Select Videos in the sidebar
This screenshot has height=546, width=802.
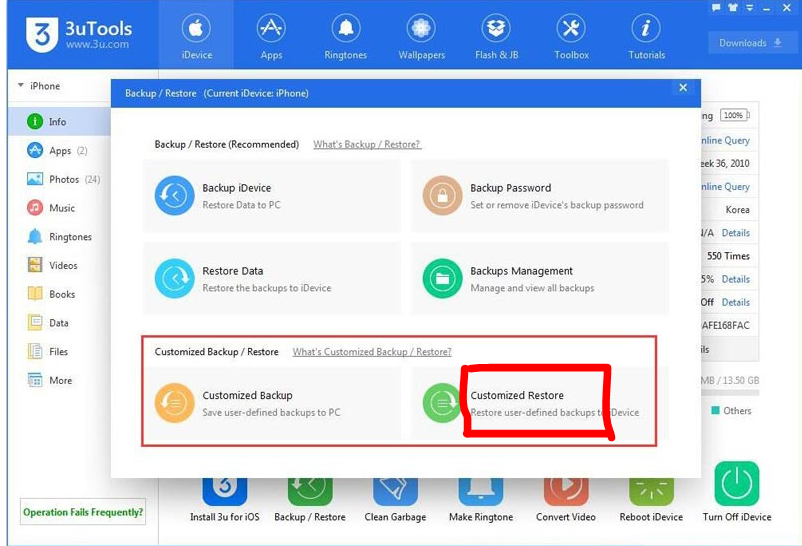click(59, 265)
